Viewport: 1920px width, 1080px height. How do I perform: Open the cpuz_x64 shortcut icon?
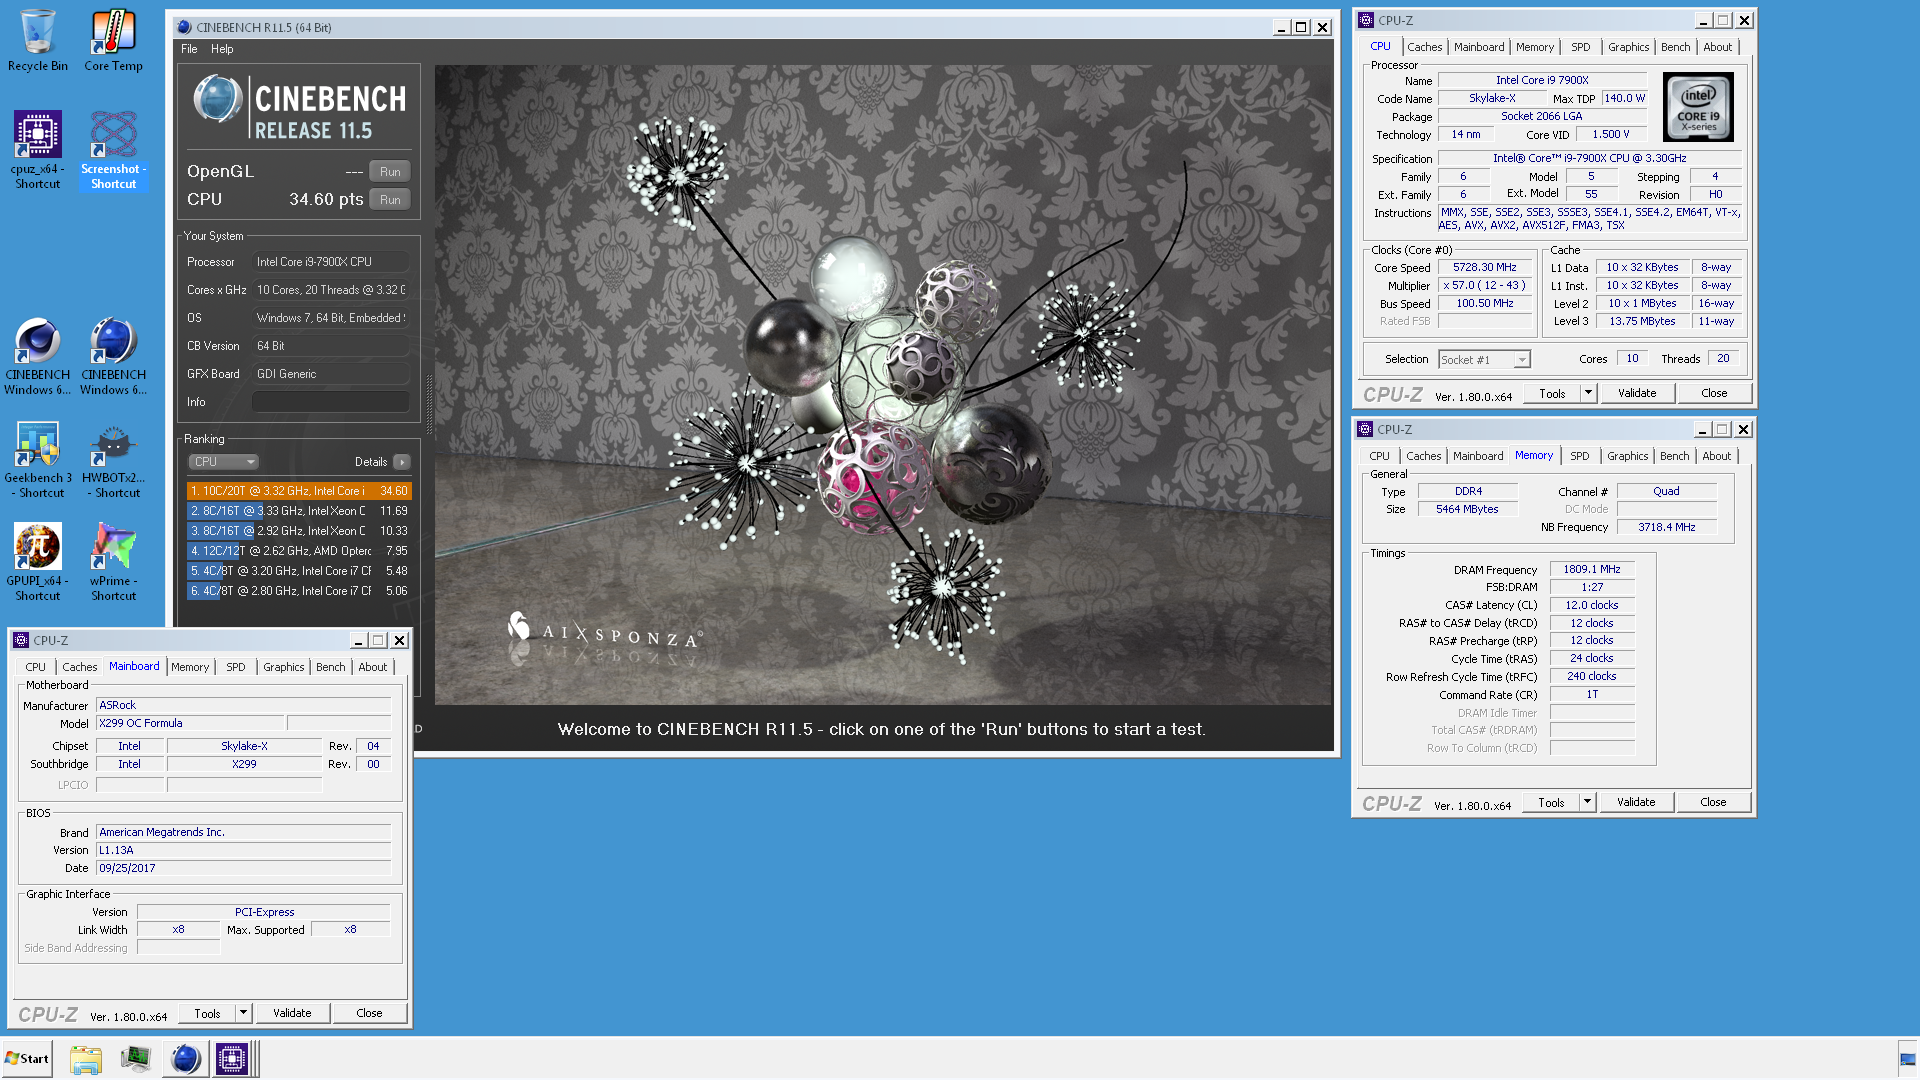click(x=37, y=150)
